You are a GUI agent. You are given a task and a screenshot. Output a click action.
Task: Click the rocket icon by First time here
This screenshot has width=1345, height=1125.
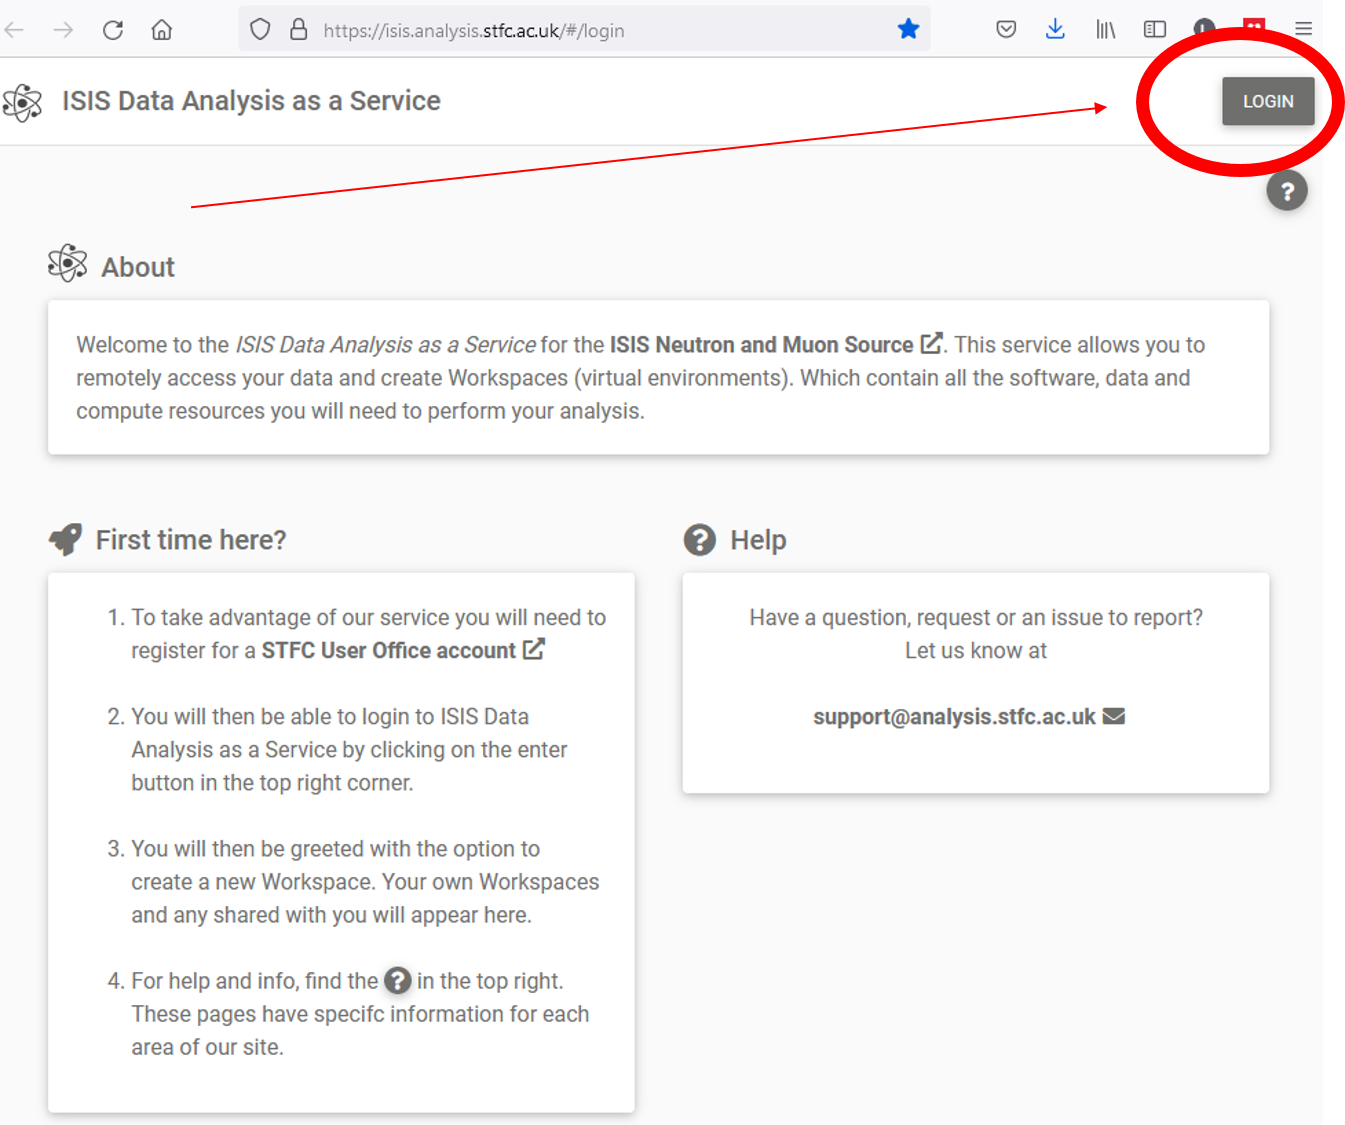point(65,540)
